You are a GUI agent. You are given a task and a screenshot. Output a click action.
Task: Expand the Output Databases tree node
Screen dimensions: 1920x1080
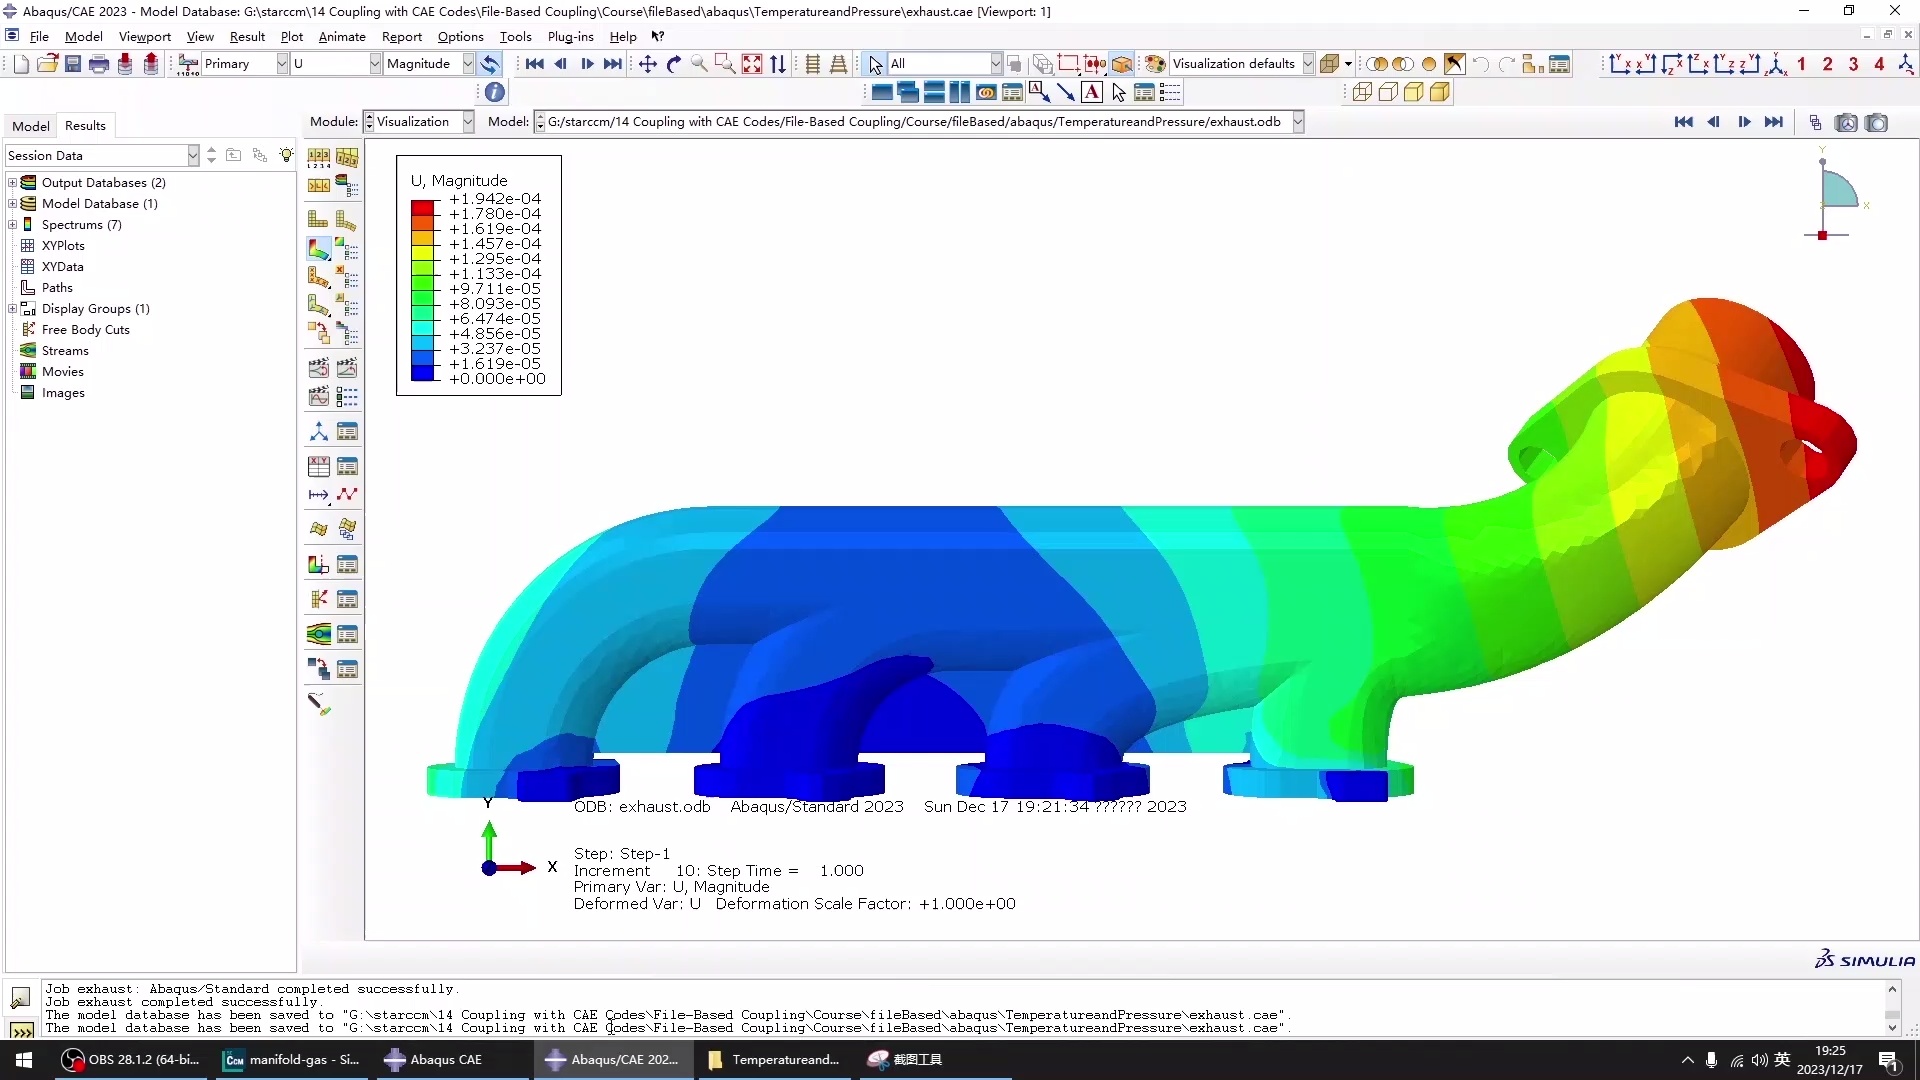(13, 183)
